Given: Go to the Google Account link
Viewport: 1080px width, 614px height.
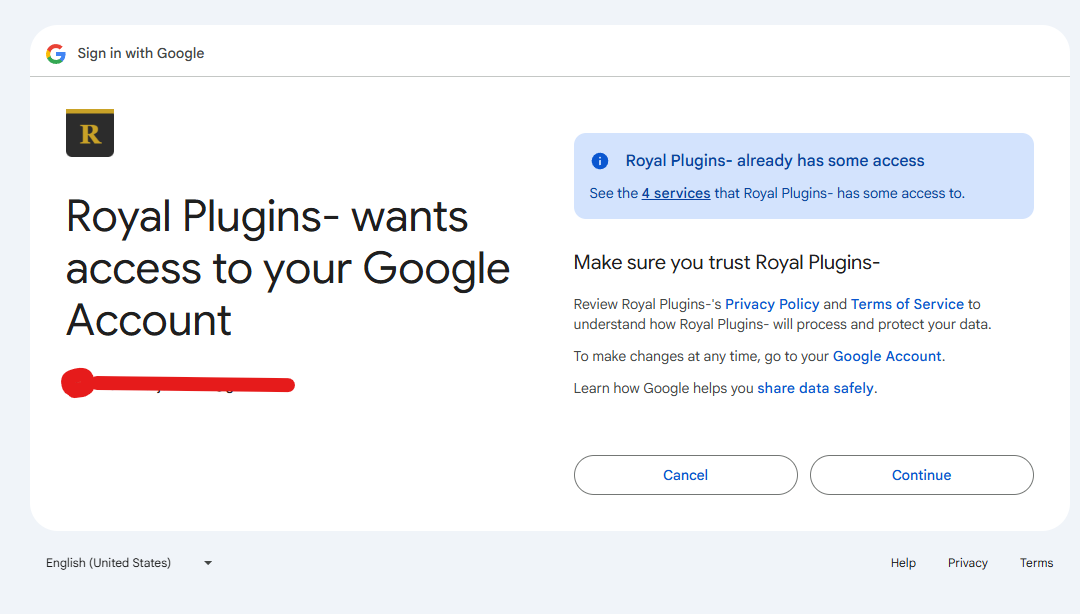Looking at the screenshot, I should pyautogui.click(x=887, y=356).
